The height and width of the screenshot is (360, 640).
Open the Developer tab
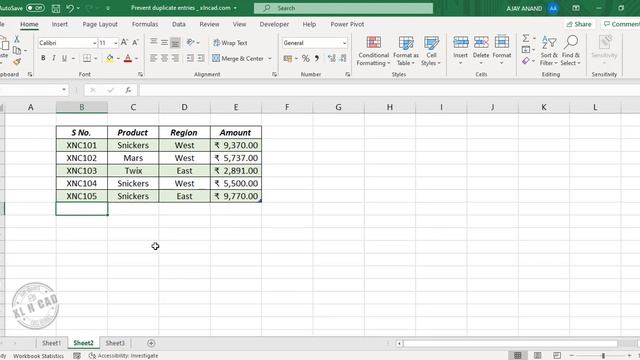(274, 24)
